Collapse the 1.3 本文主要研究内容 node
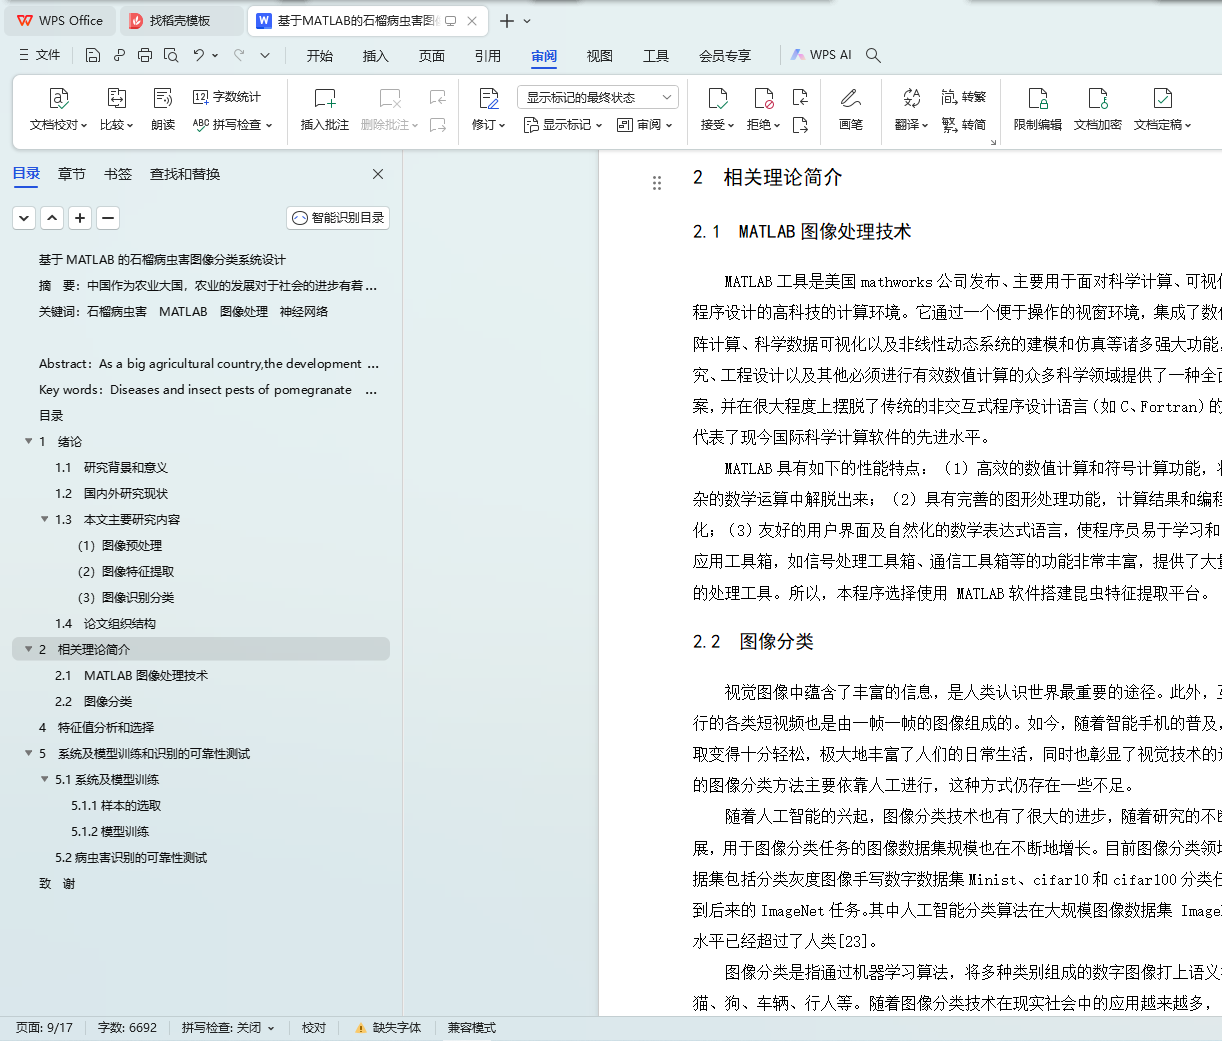Image resolution: width=1222 pixels, height=1041 pixels. click(44, 519)
